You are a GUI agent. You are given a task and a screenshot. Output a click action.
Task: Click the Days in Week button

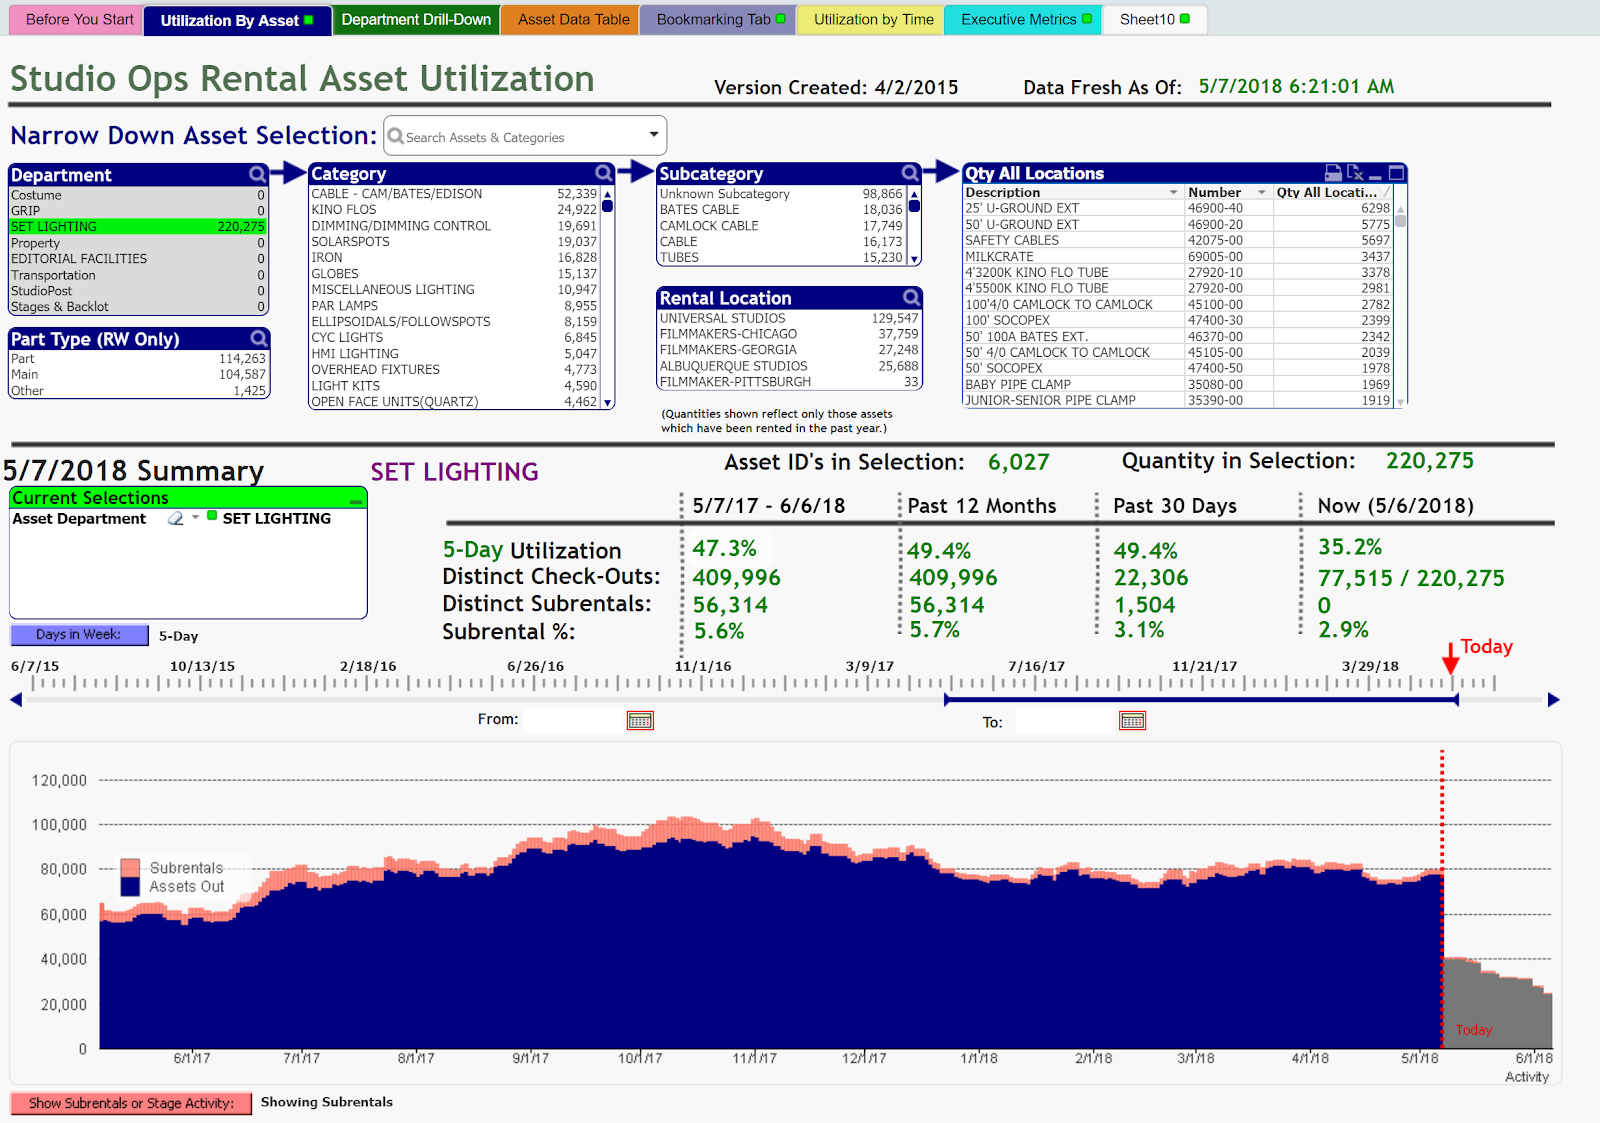pyautogui.click(x=79, y=635)
